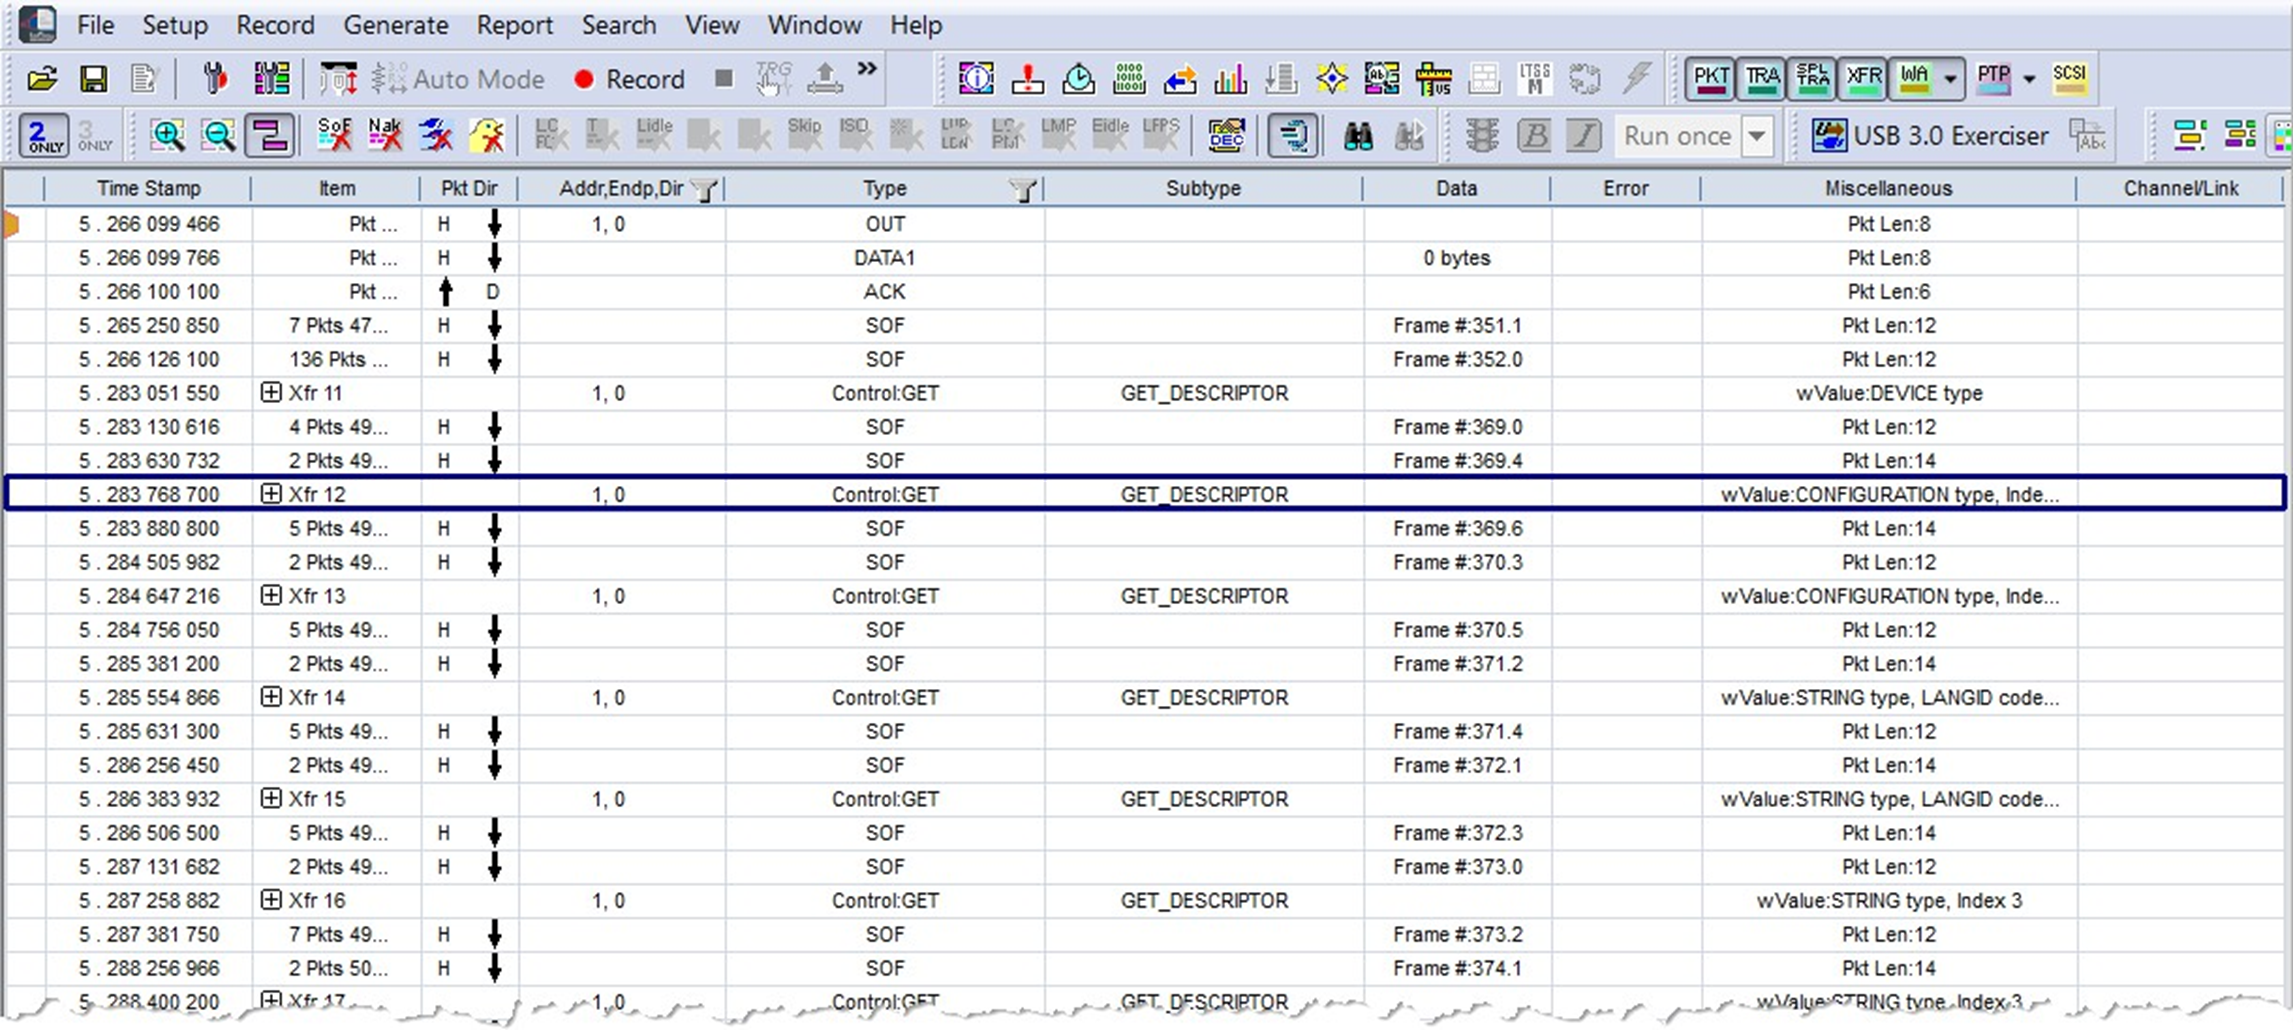2293x1030 pixels.
Task: Click the Compare/VS ruler icon
Action: [x=1433, y=78]
